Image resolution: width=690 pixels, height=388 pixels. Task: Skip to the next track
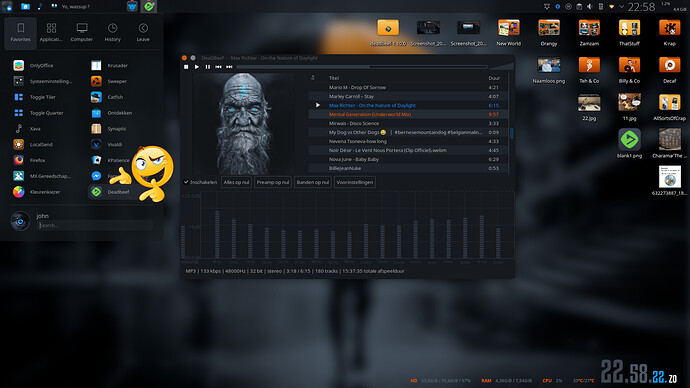[229, 67]
